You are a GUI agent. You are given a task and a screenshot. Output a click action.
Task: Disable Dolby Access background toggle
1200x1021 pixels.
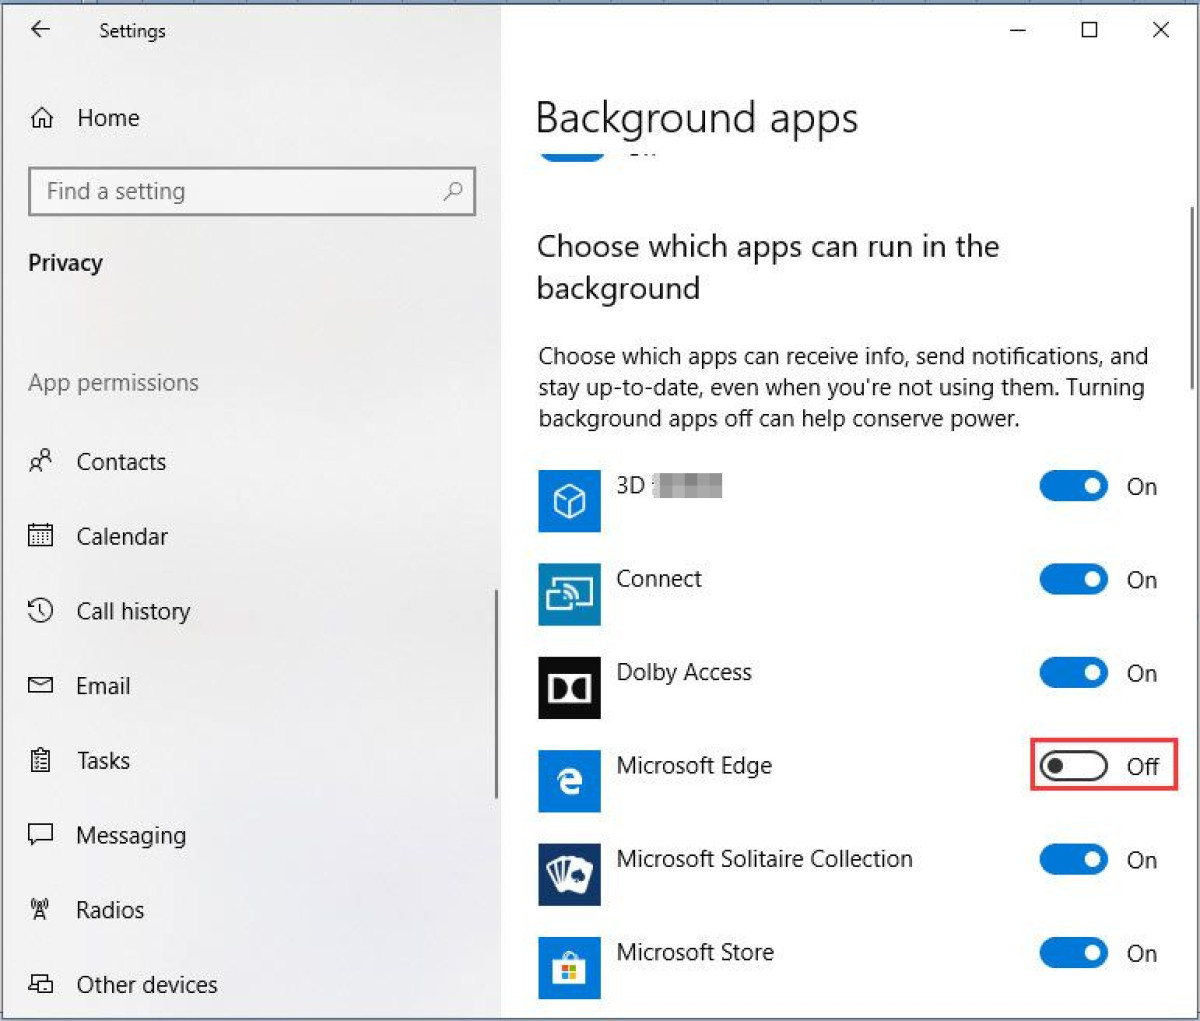tap(1073, 673)
